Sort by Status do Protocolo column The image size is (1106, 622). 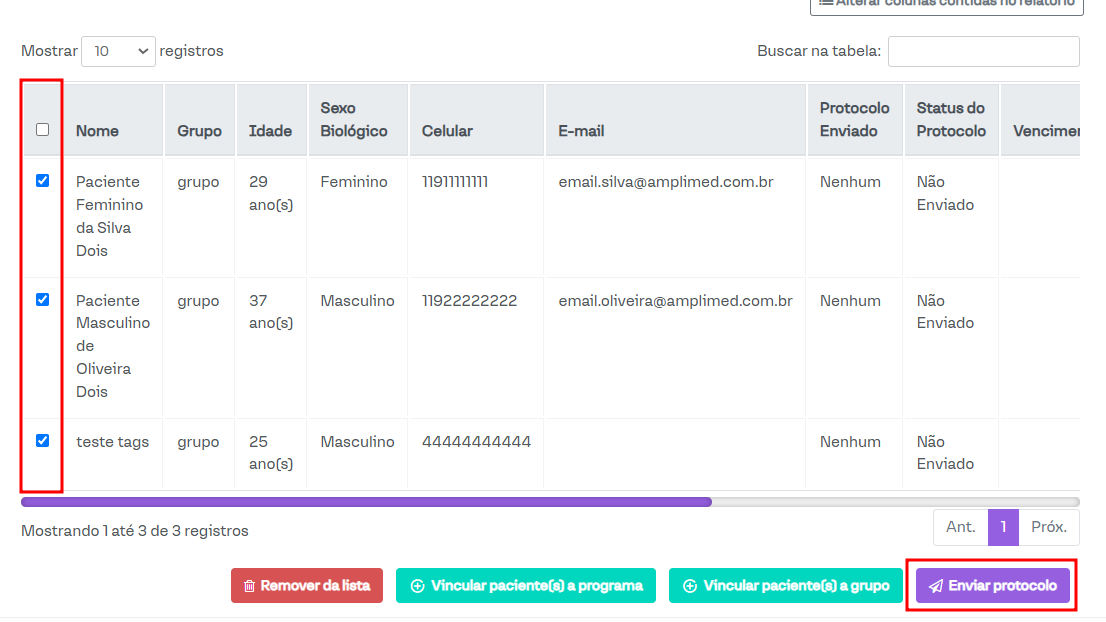[x=950, y=120]
